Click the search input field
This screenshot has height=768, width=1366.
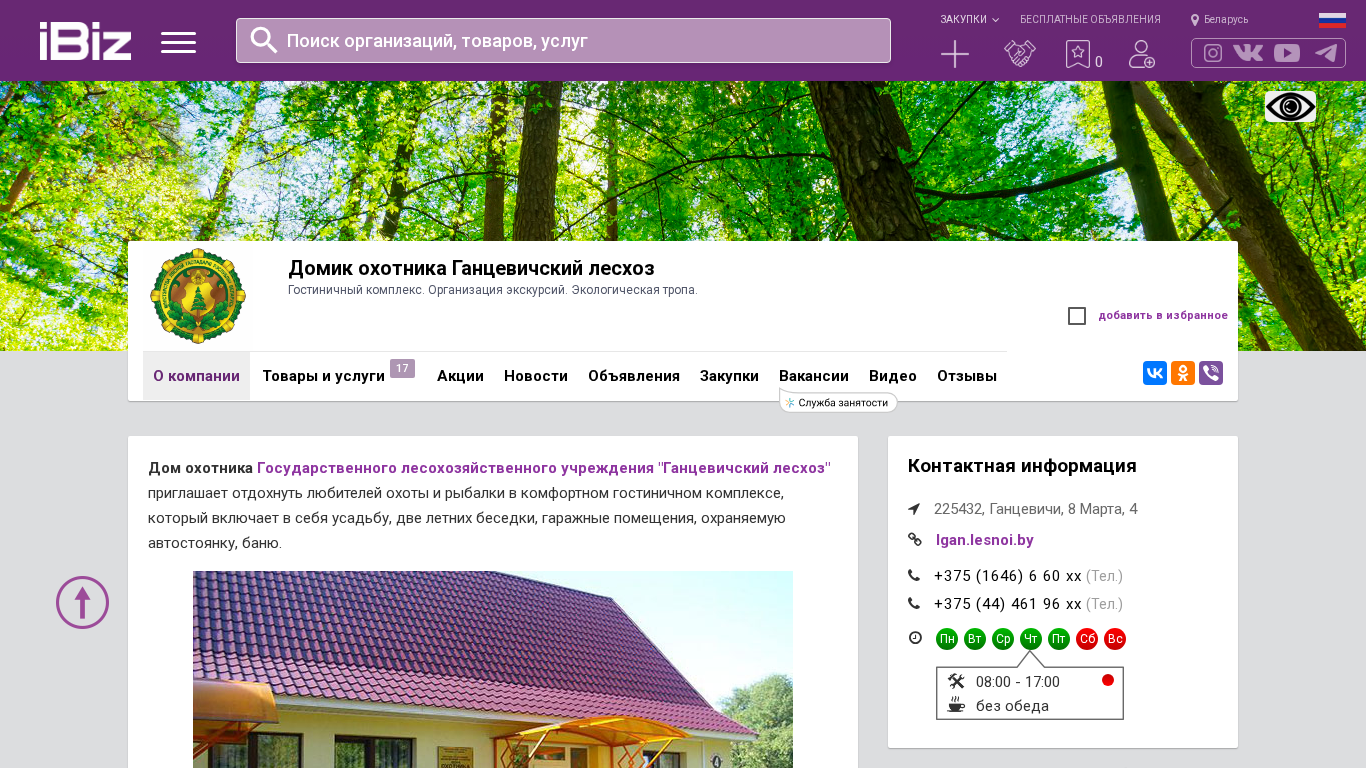point(563,40)
